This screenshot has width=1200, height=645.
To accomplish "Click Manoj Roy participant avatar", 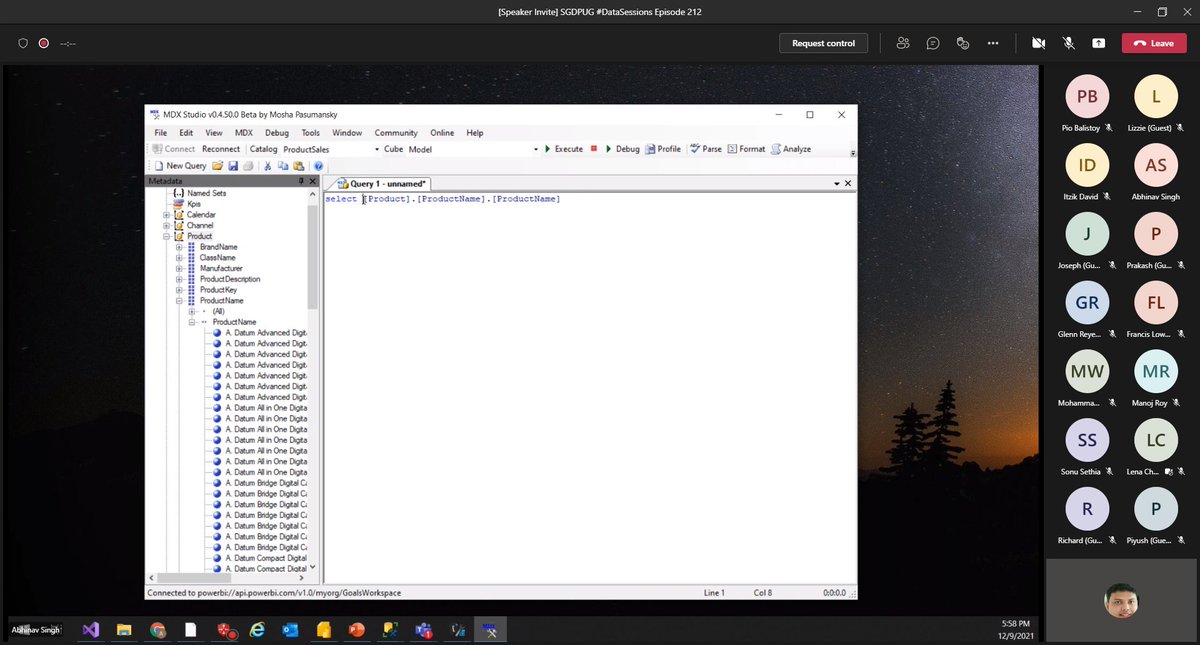I will click(x=1155, y=370).
